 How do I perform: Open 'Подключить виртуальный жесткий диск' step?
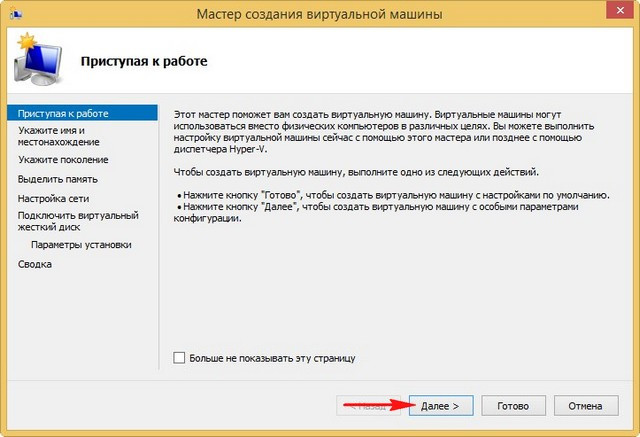78,221
